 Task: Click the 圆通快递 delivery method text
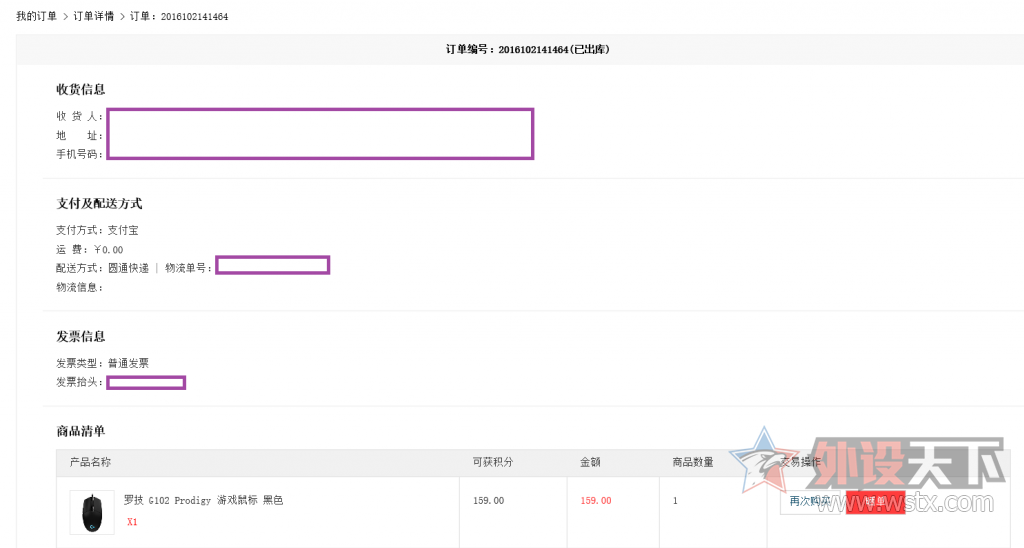coord(129,268)
